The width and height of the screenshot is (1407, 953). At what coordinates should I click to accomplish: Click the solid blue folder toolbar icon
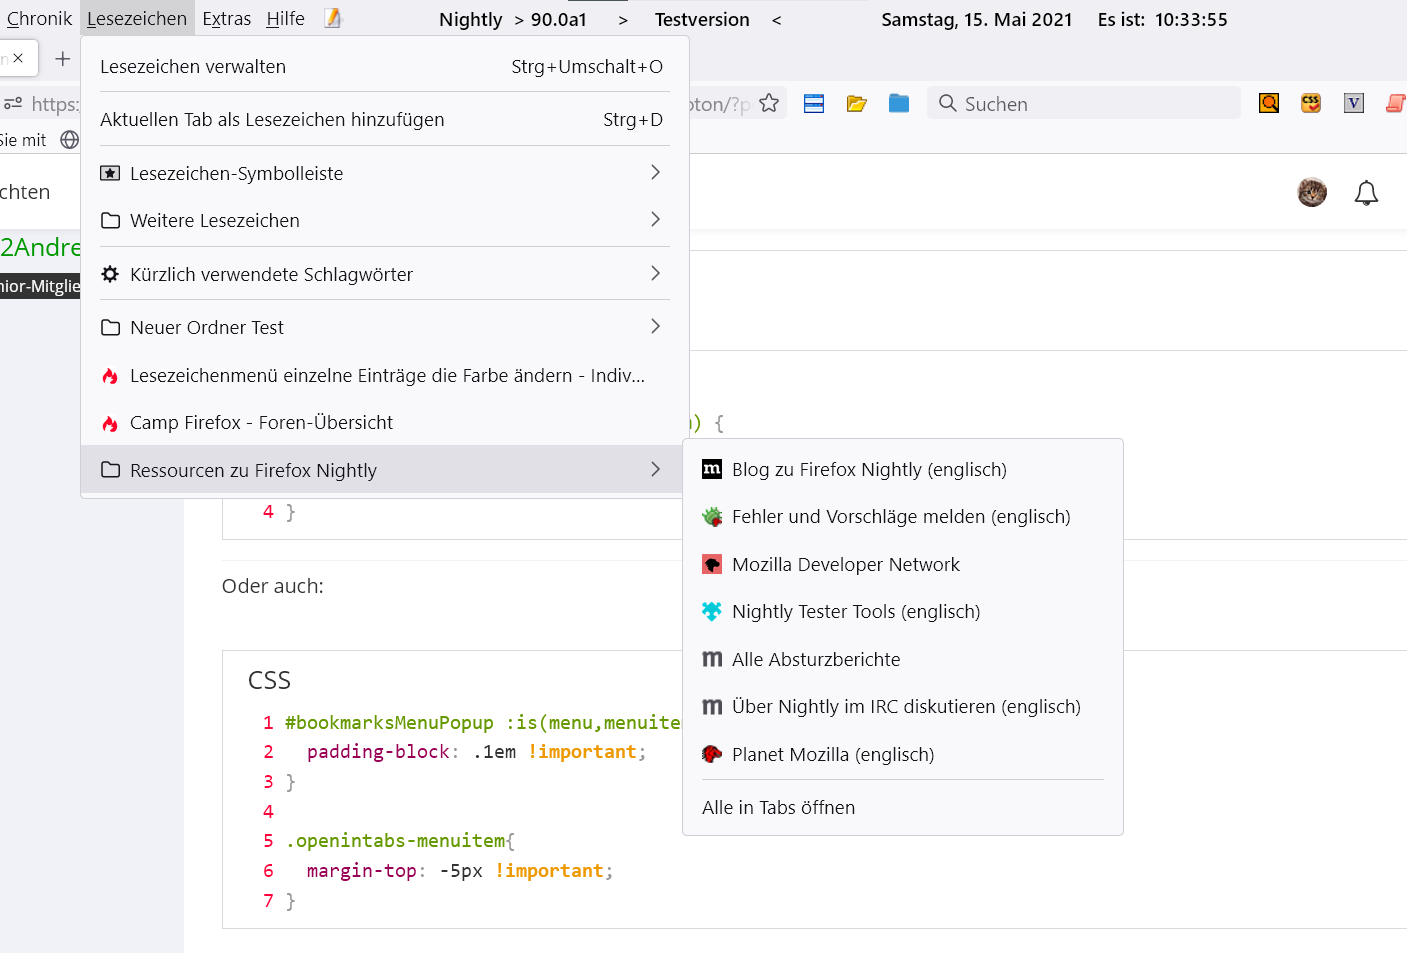click(899, 103)
